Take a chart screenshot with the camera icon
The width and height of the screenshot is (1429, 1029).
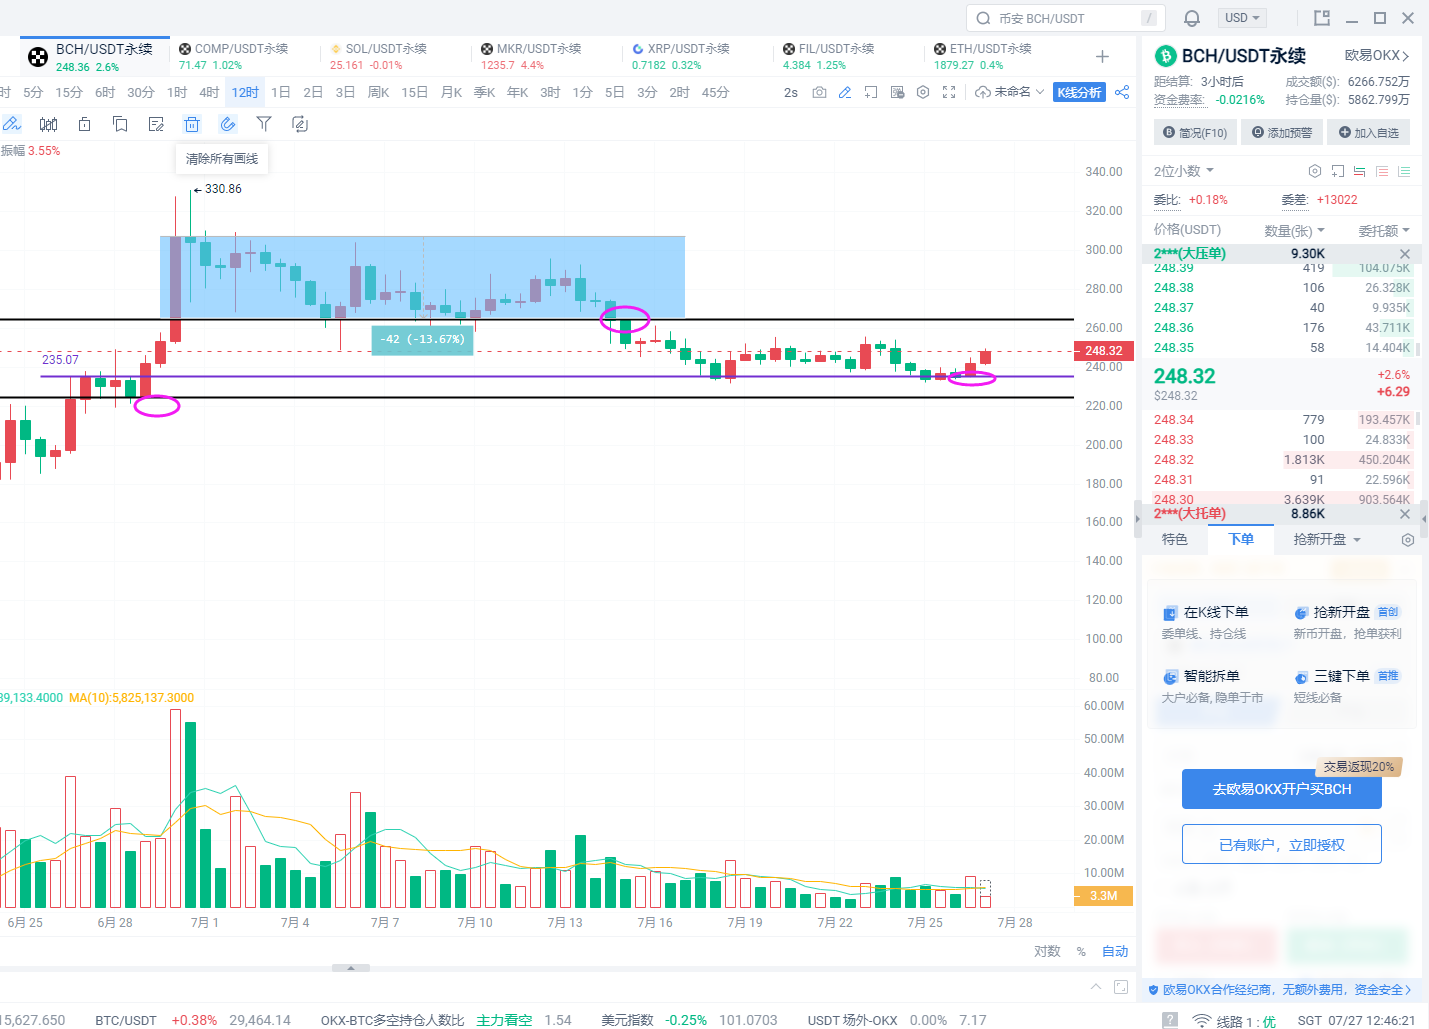click(x=819, y=92)
